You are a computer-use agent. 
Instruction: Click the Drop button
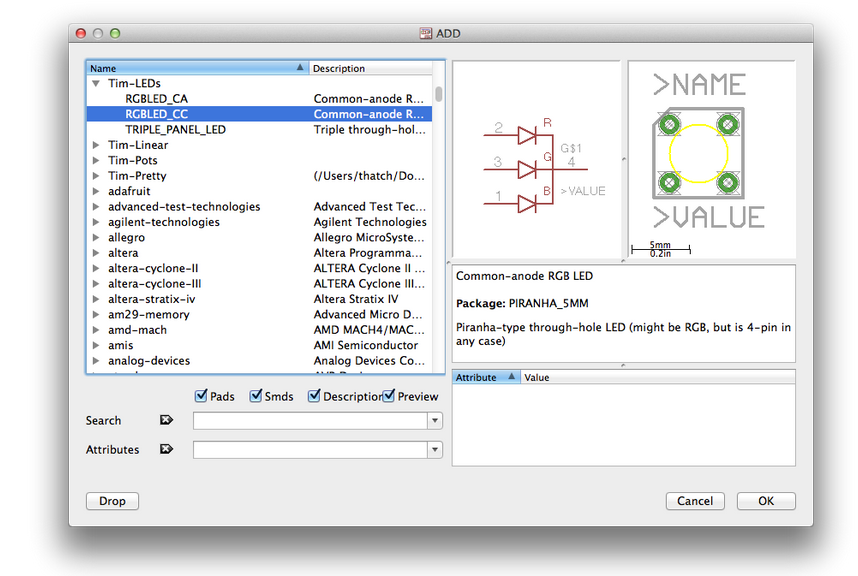(112, 501)
